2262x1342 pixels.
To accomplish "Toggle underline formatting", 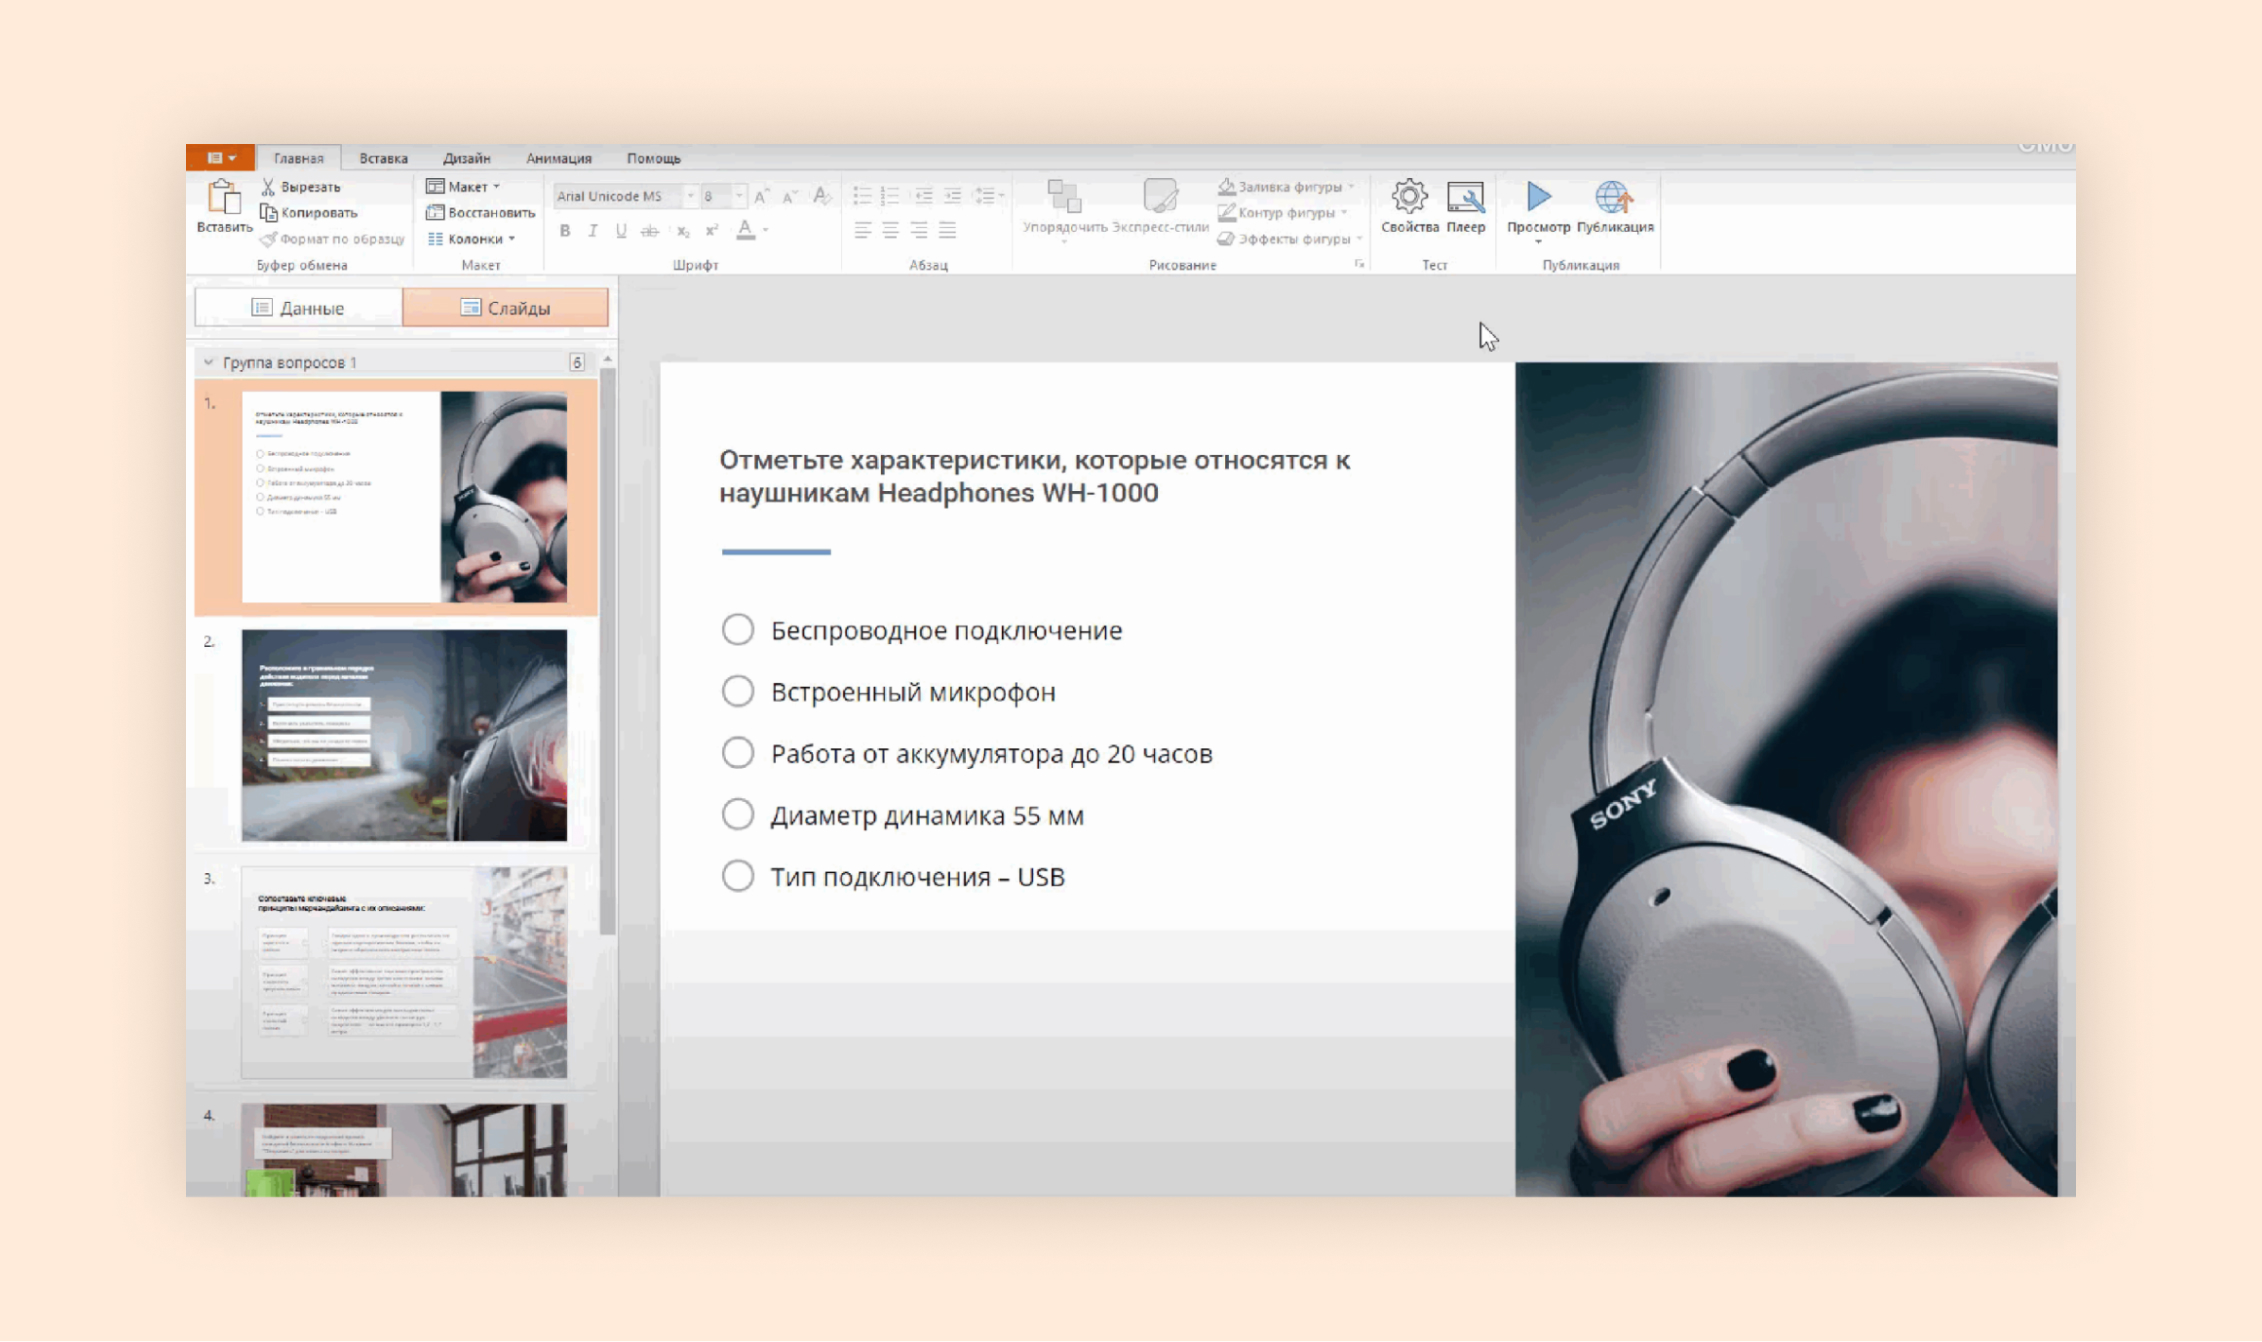I will click(x=621, y=231).
